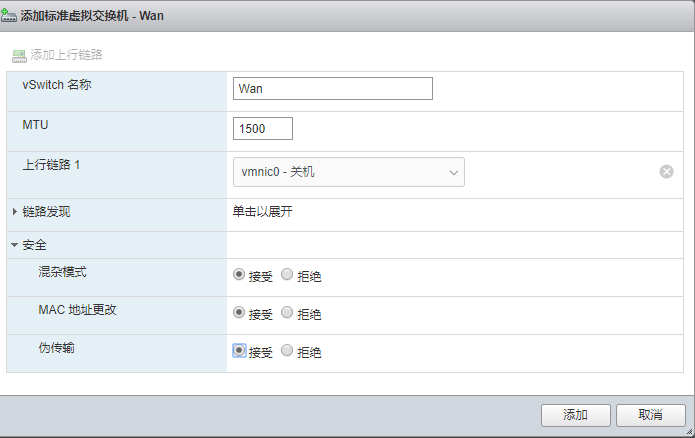Screen dimensions: 695x438
Task: Click the MTU input field
Action: pos(262,128)
